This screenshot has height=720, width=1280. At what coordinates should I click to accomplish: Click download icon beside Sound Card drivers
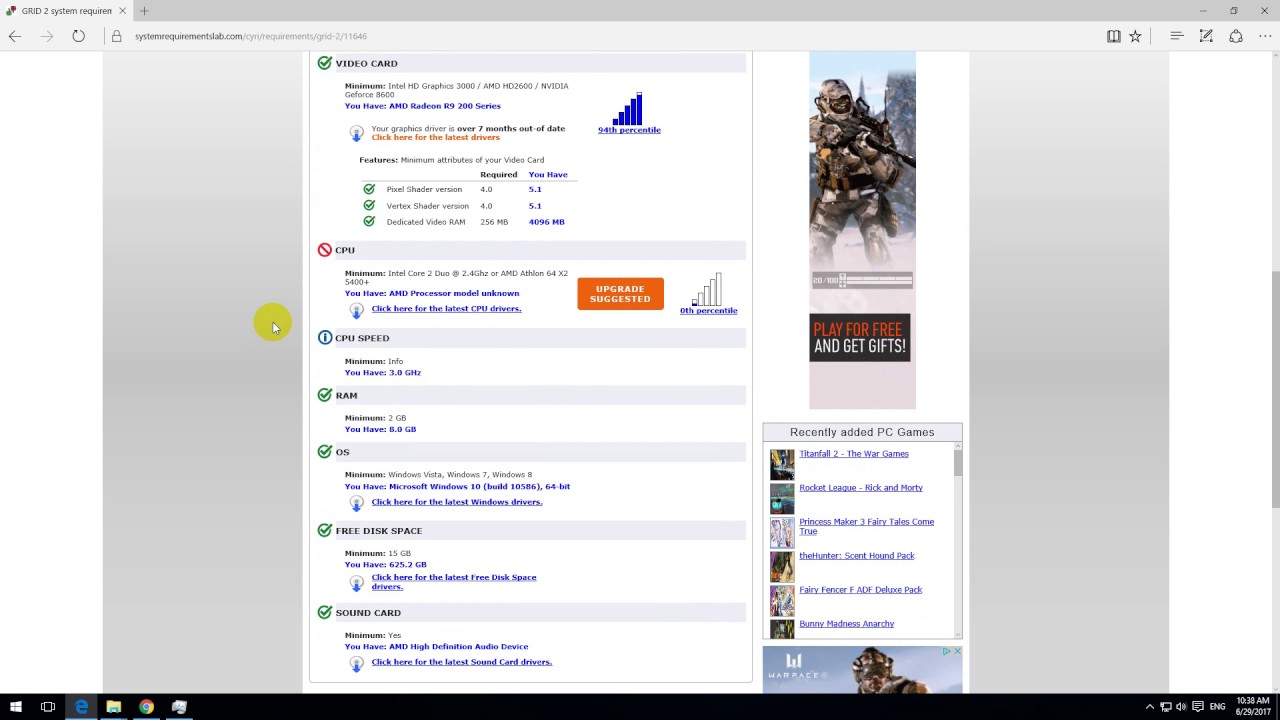click(356, 663)
